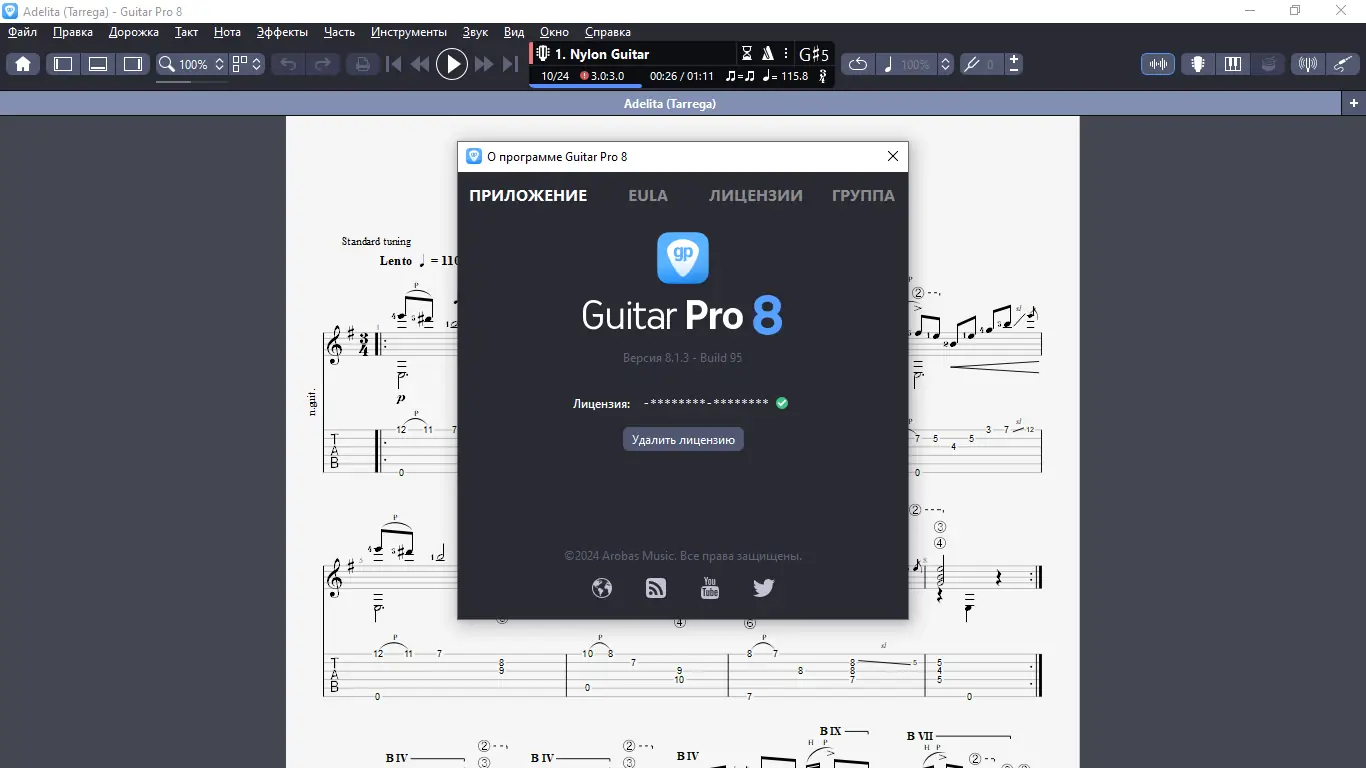The height and width of the screenshot is (768, 1366).
Task: Open the Файл menu
Action: point(22,32)
